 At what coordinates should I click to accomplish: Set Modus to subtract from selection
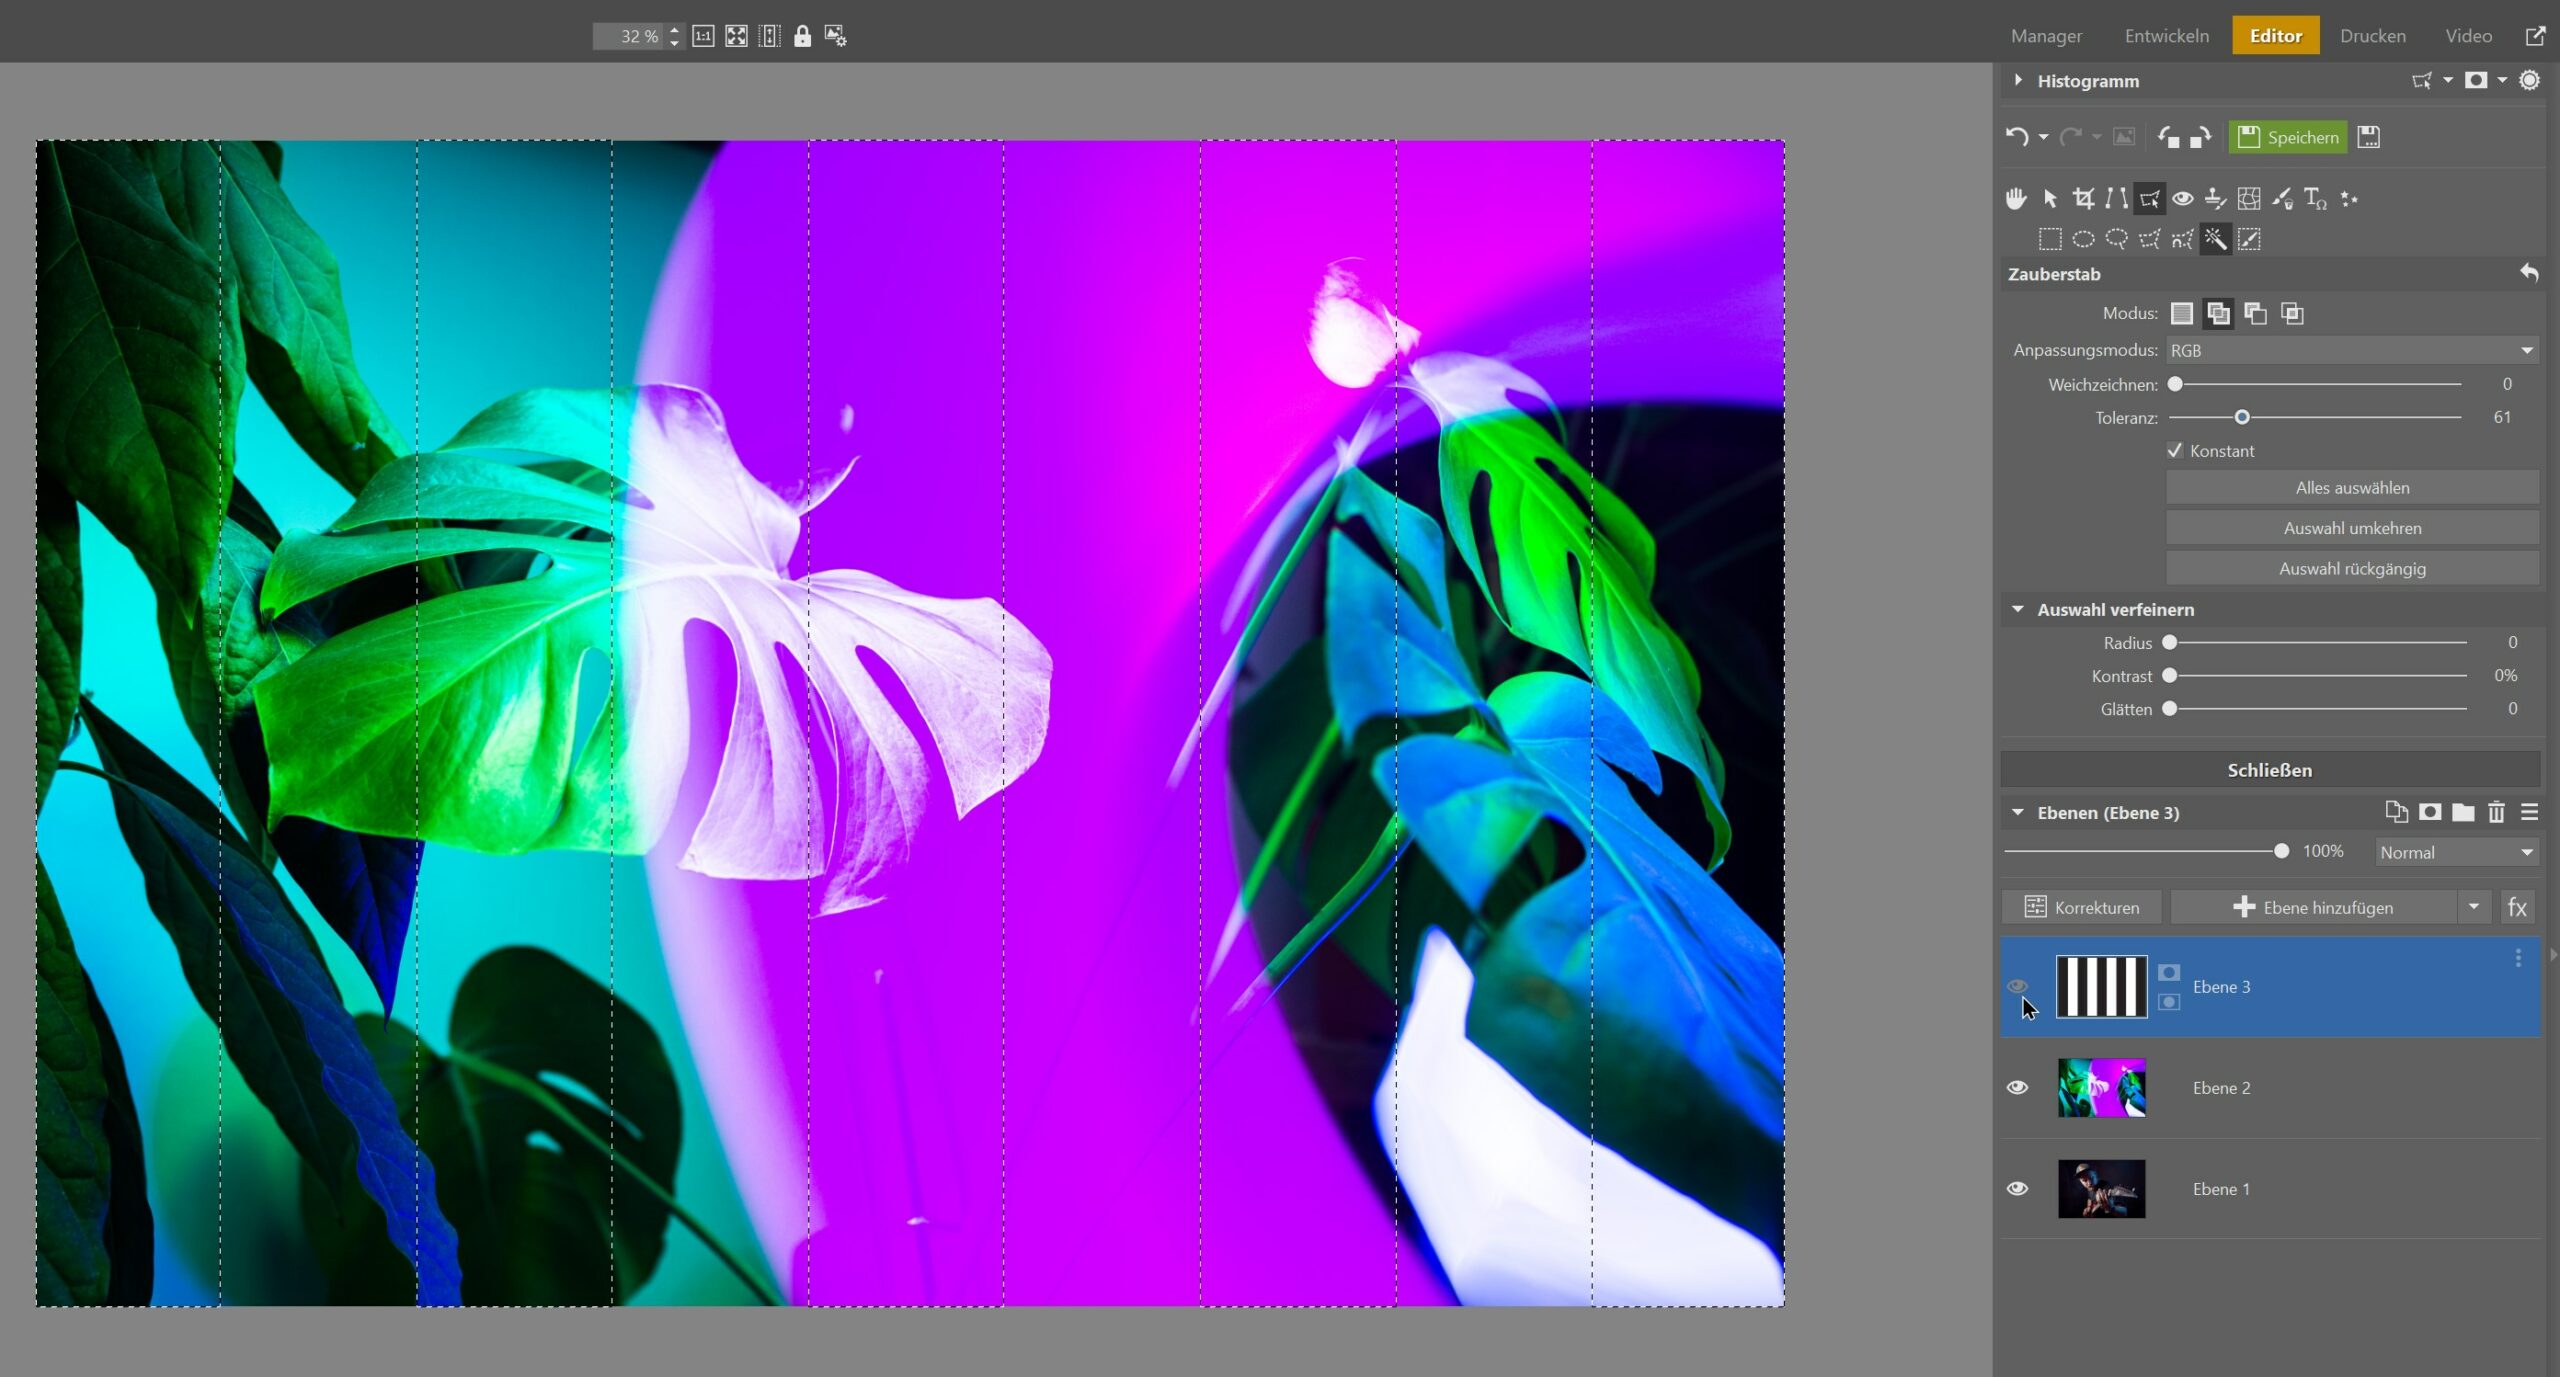2255,314
